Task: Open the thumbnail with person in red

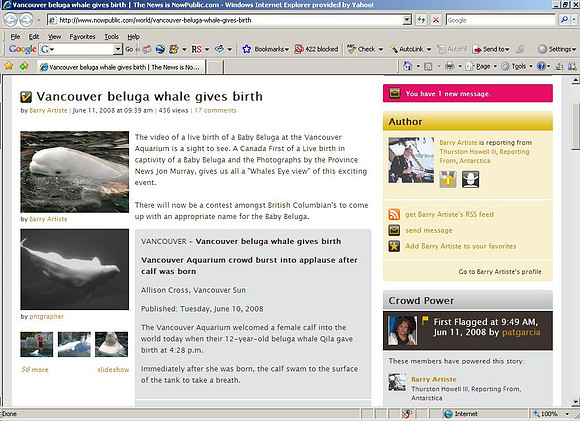Action: [x=37, y=344]
